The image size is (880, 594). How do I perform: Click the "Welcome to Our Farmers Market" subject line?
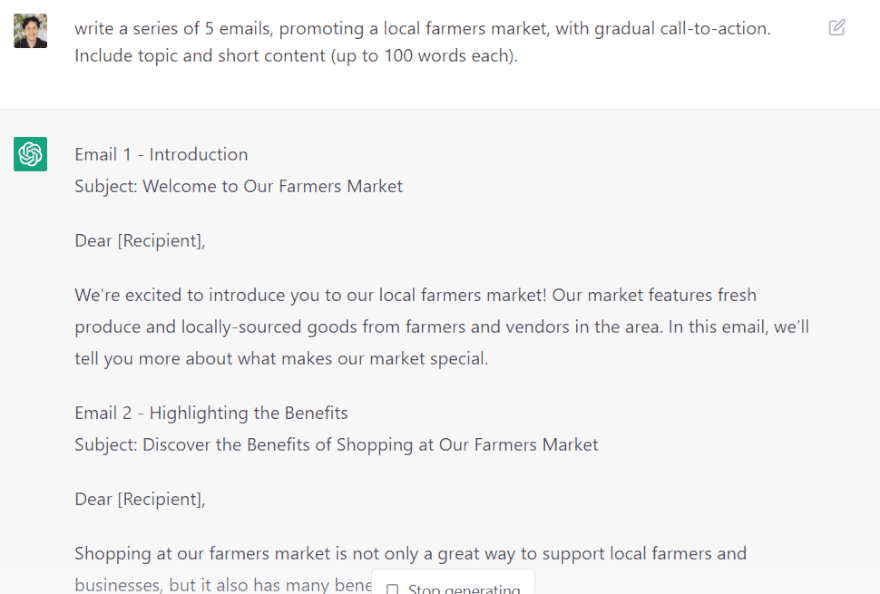pyautogui.click(x=272, y=186)
